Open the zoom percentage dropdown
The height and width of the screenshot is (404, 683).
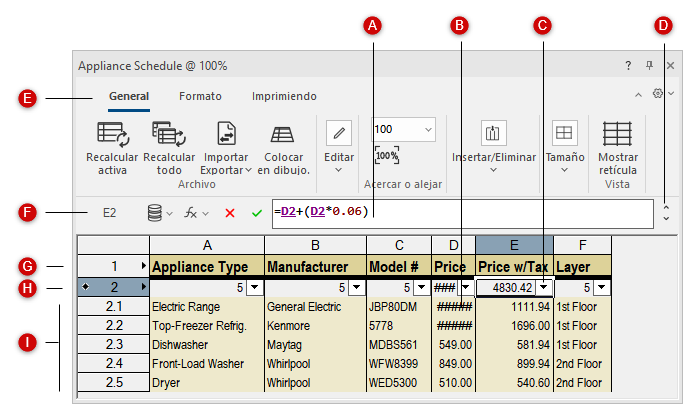[428, 129]
